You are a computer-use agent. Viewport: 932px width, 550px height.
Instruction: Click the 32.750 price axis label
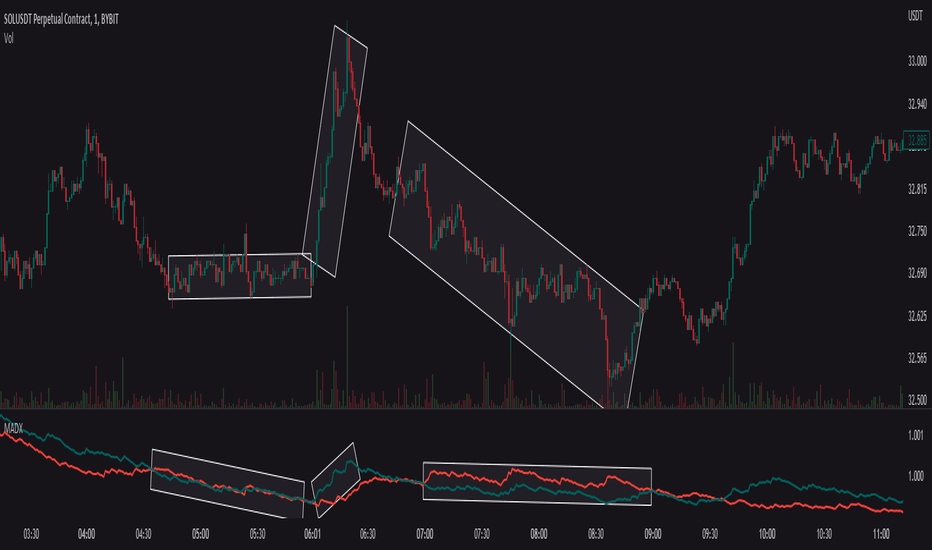[917, 231]
